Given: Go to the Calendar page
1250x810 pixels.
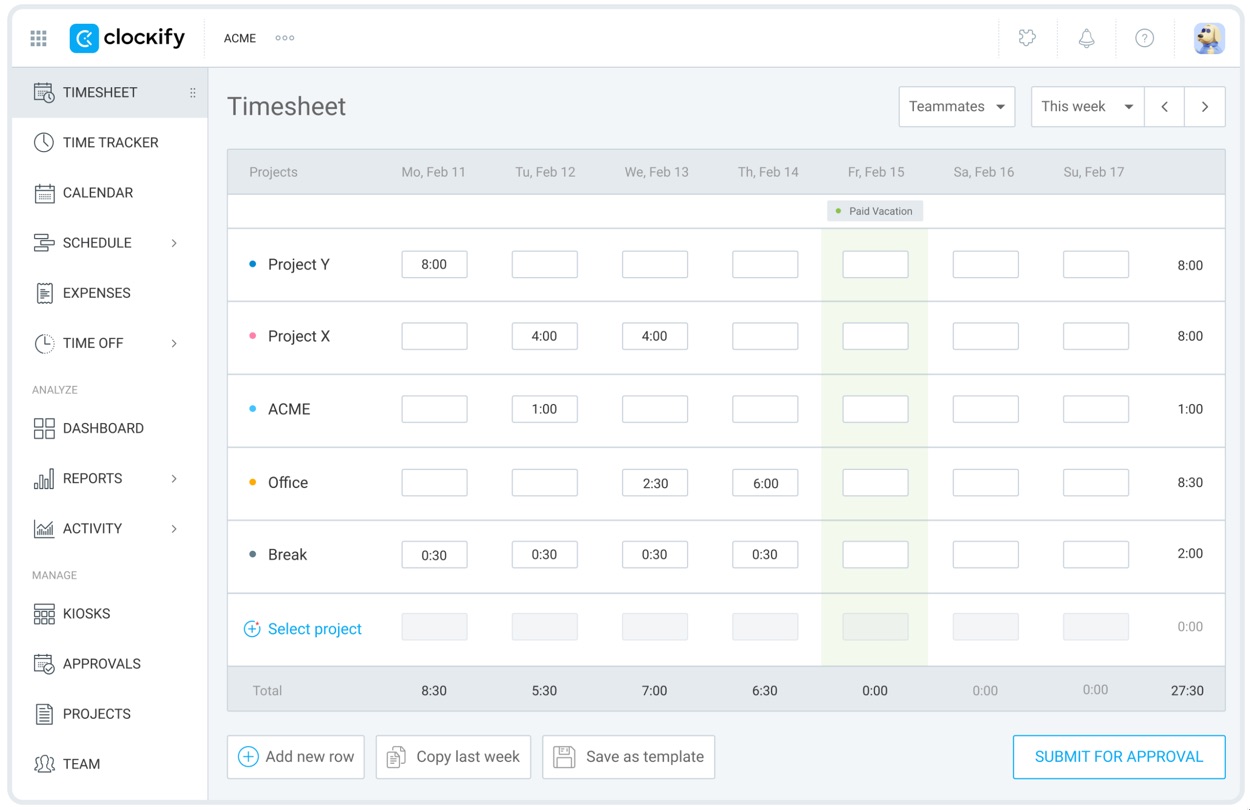Looking at the screenshot, I should tap(97, 193).
